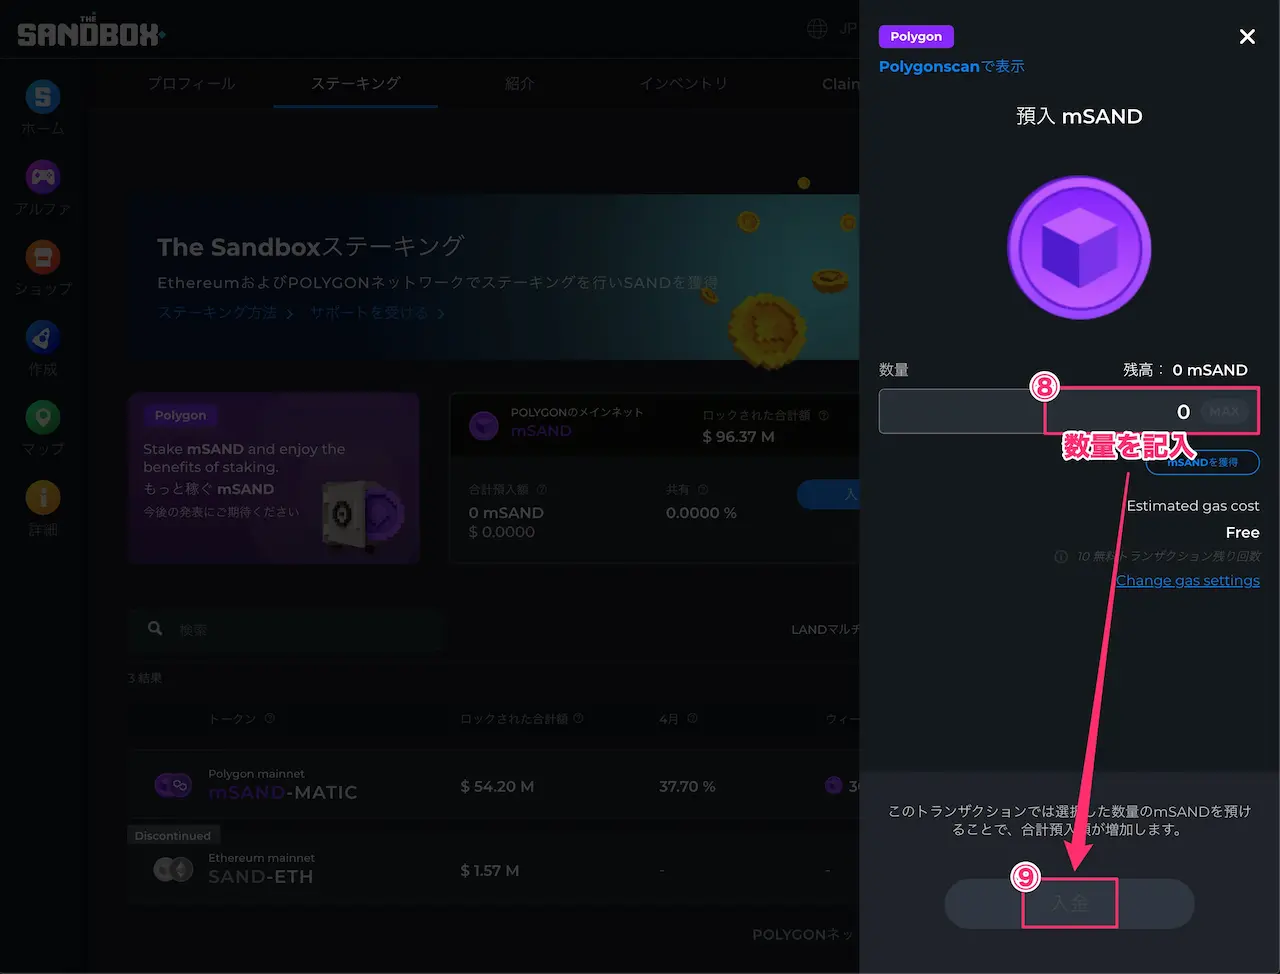
Task: Click 37.70 % APR value
Action: tap(687, 786)
